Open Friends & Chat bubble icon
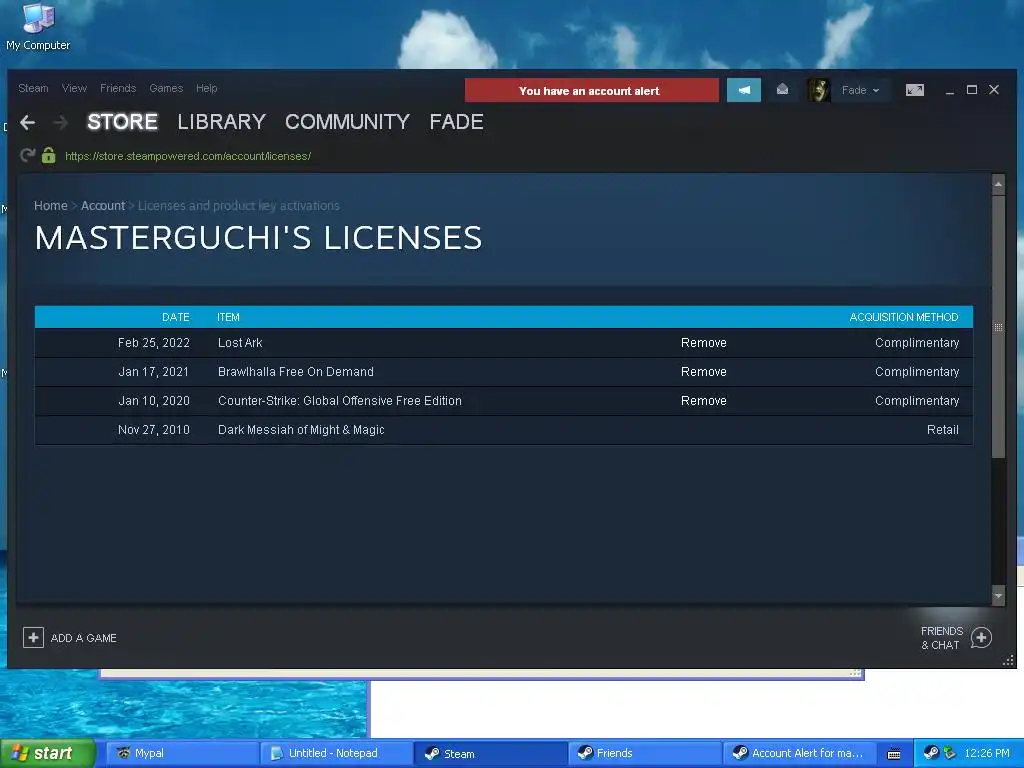1024x768 pixels. coord(981,637)
